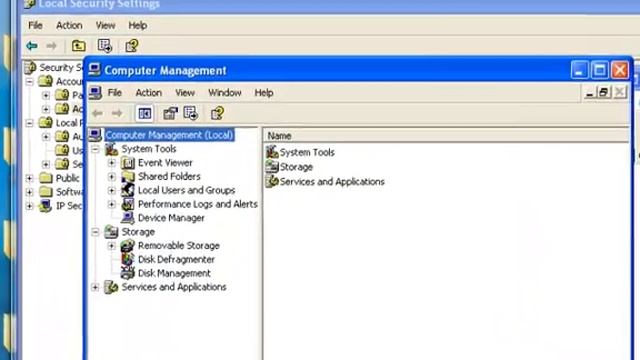Screen dimensions: 640x360
Task: Click Disk Defragmenter icon in tree
Action: click(128, 260)
